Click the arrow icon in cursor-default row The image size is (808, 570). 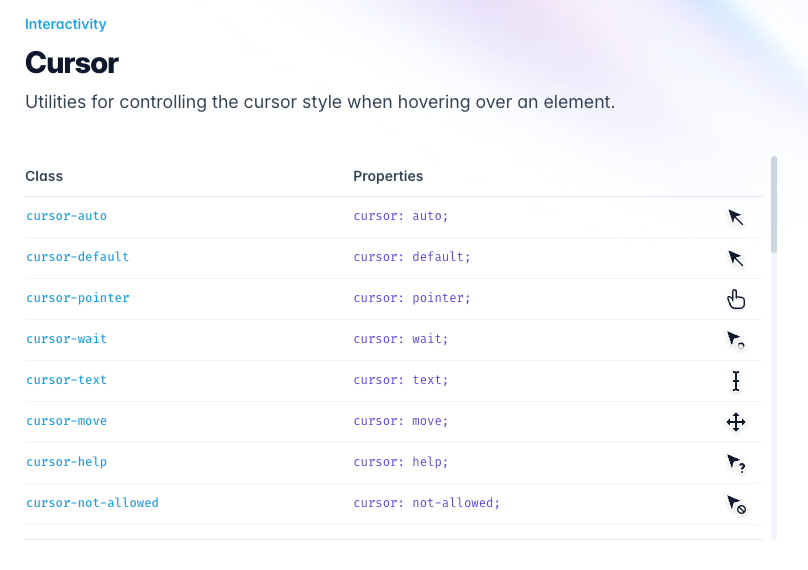[x=736, y=258]
